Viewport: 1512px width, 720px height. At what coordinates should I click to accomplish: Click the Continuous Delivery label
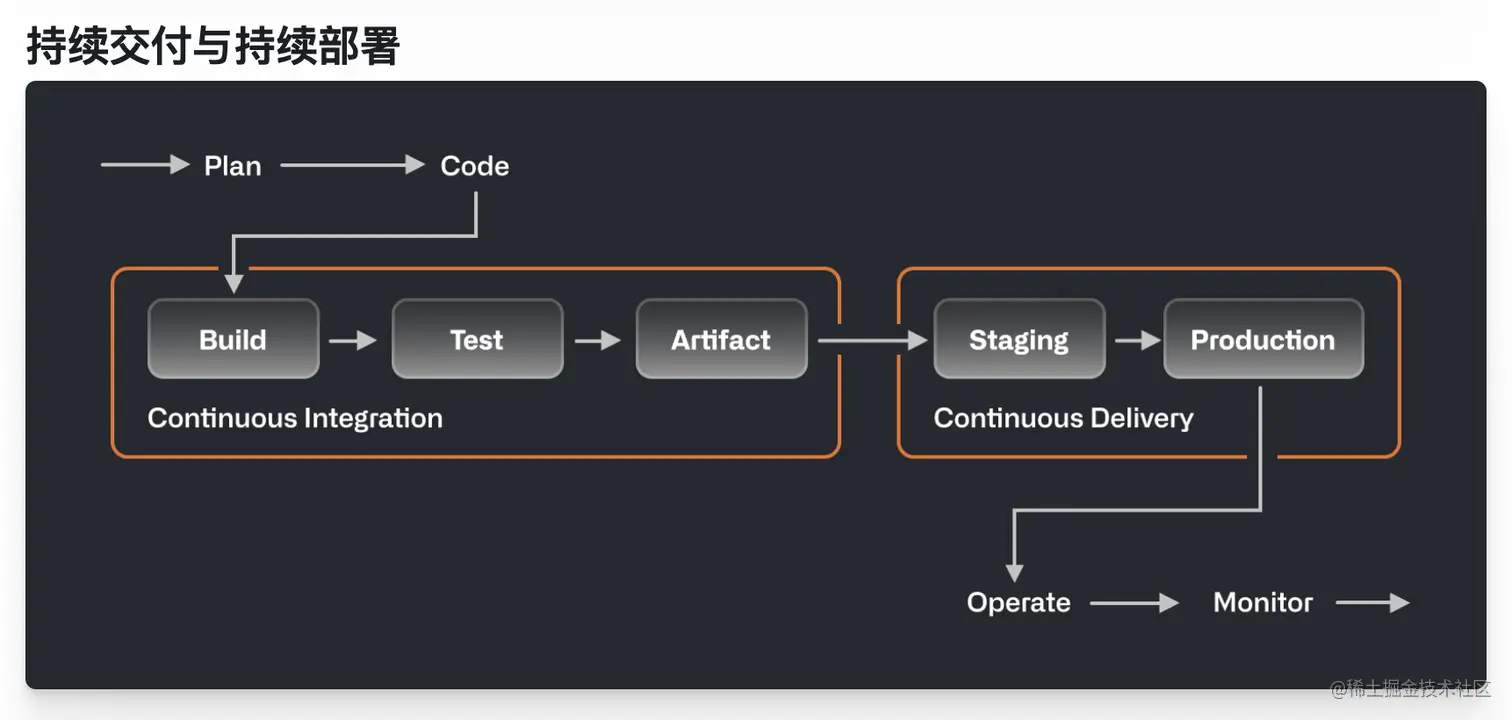pyautogui.click(x=1063, y=418)
